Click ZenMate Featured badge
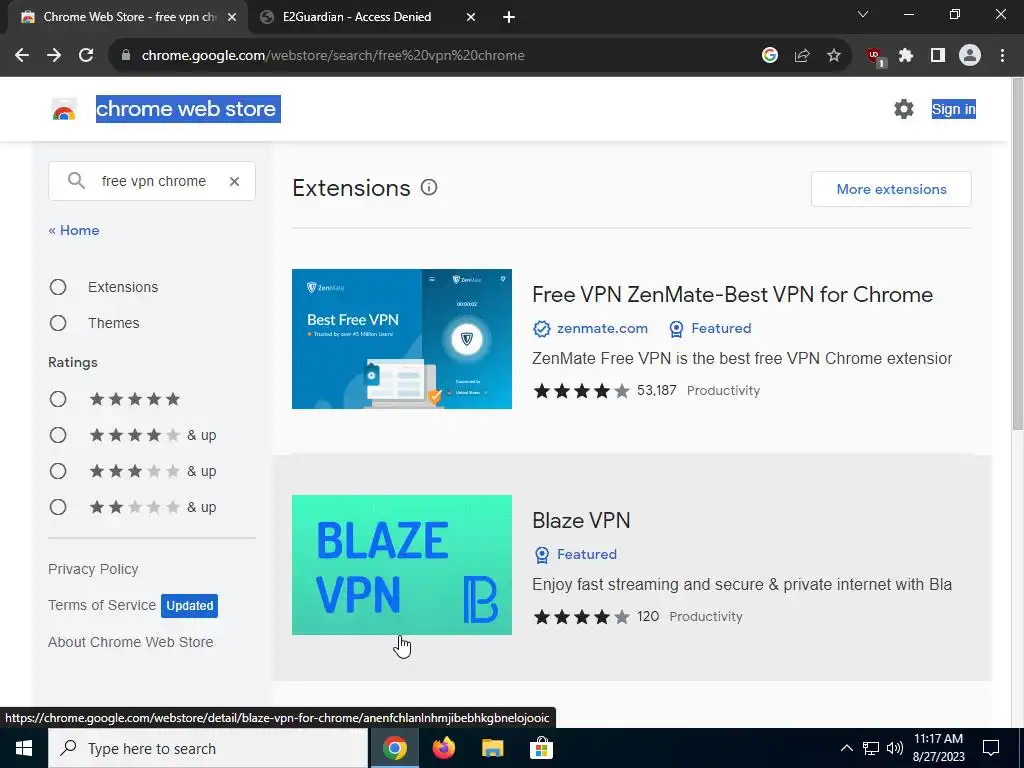 tap(711, 328)
